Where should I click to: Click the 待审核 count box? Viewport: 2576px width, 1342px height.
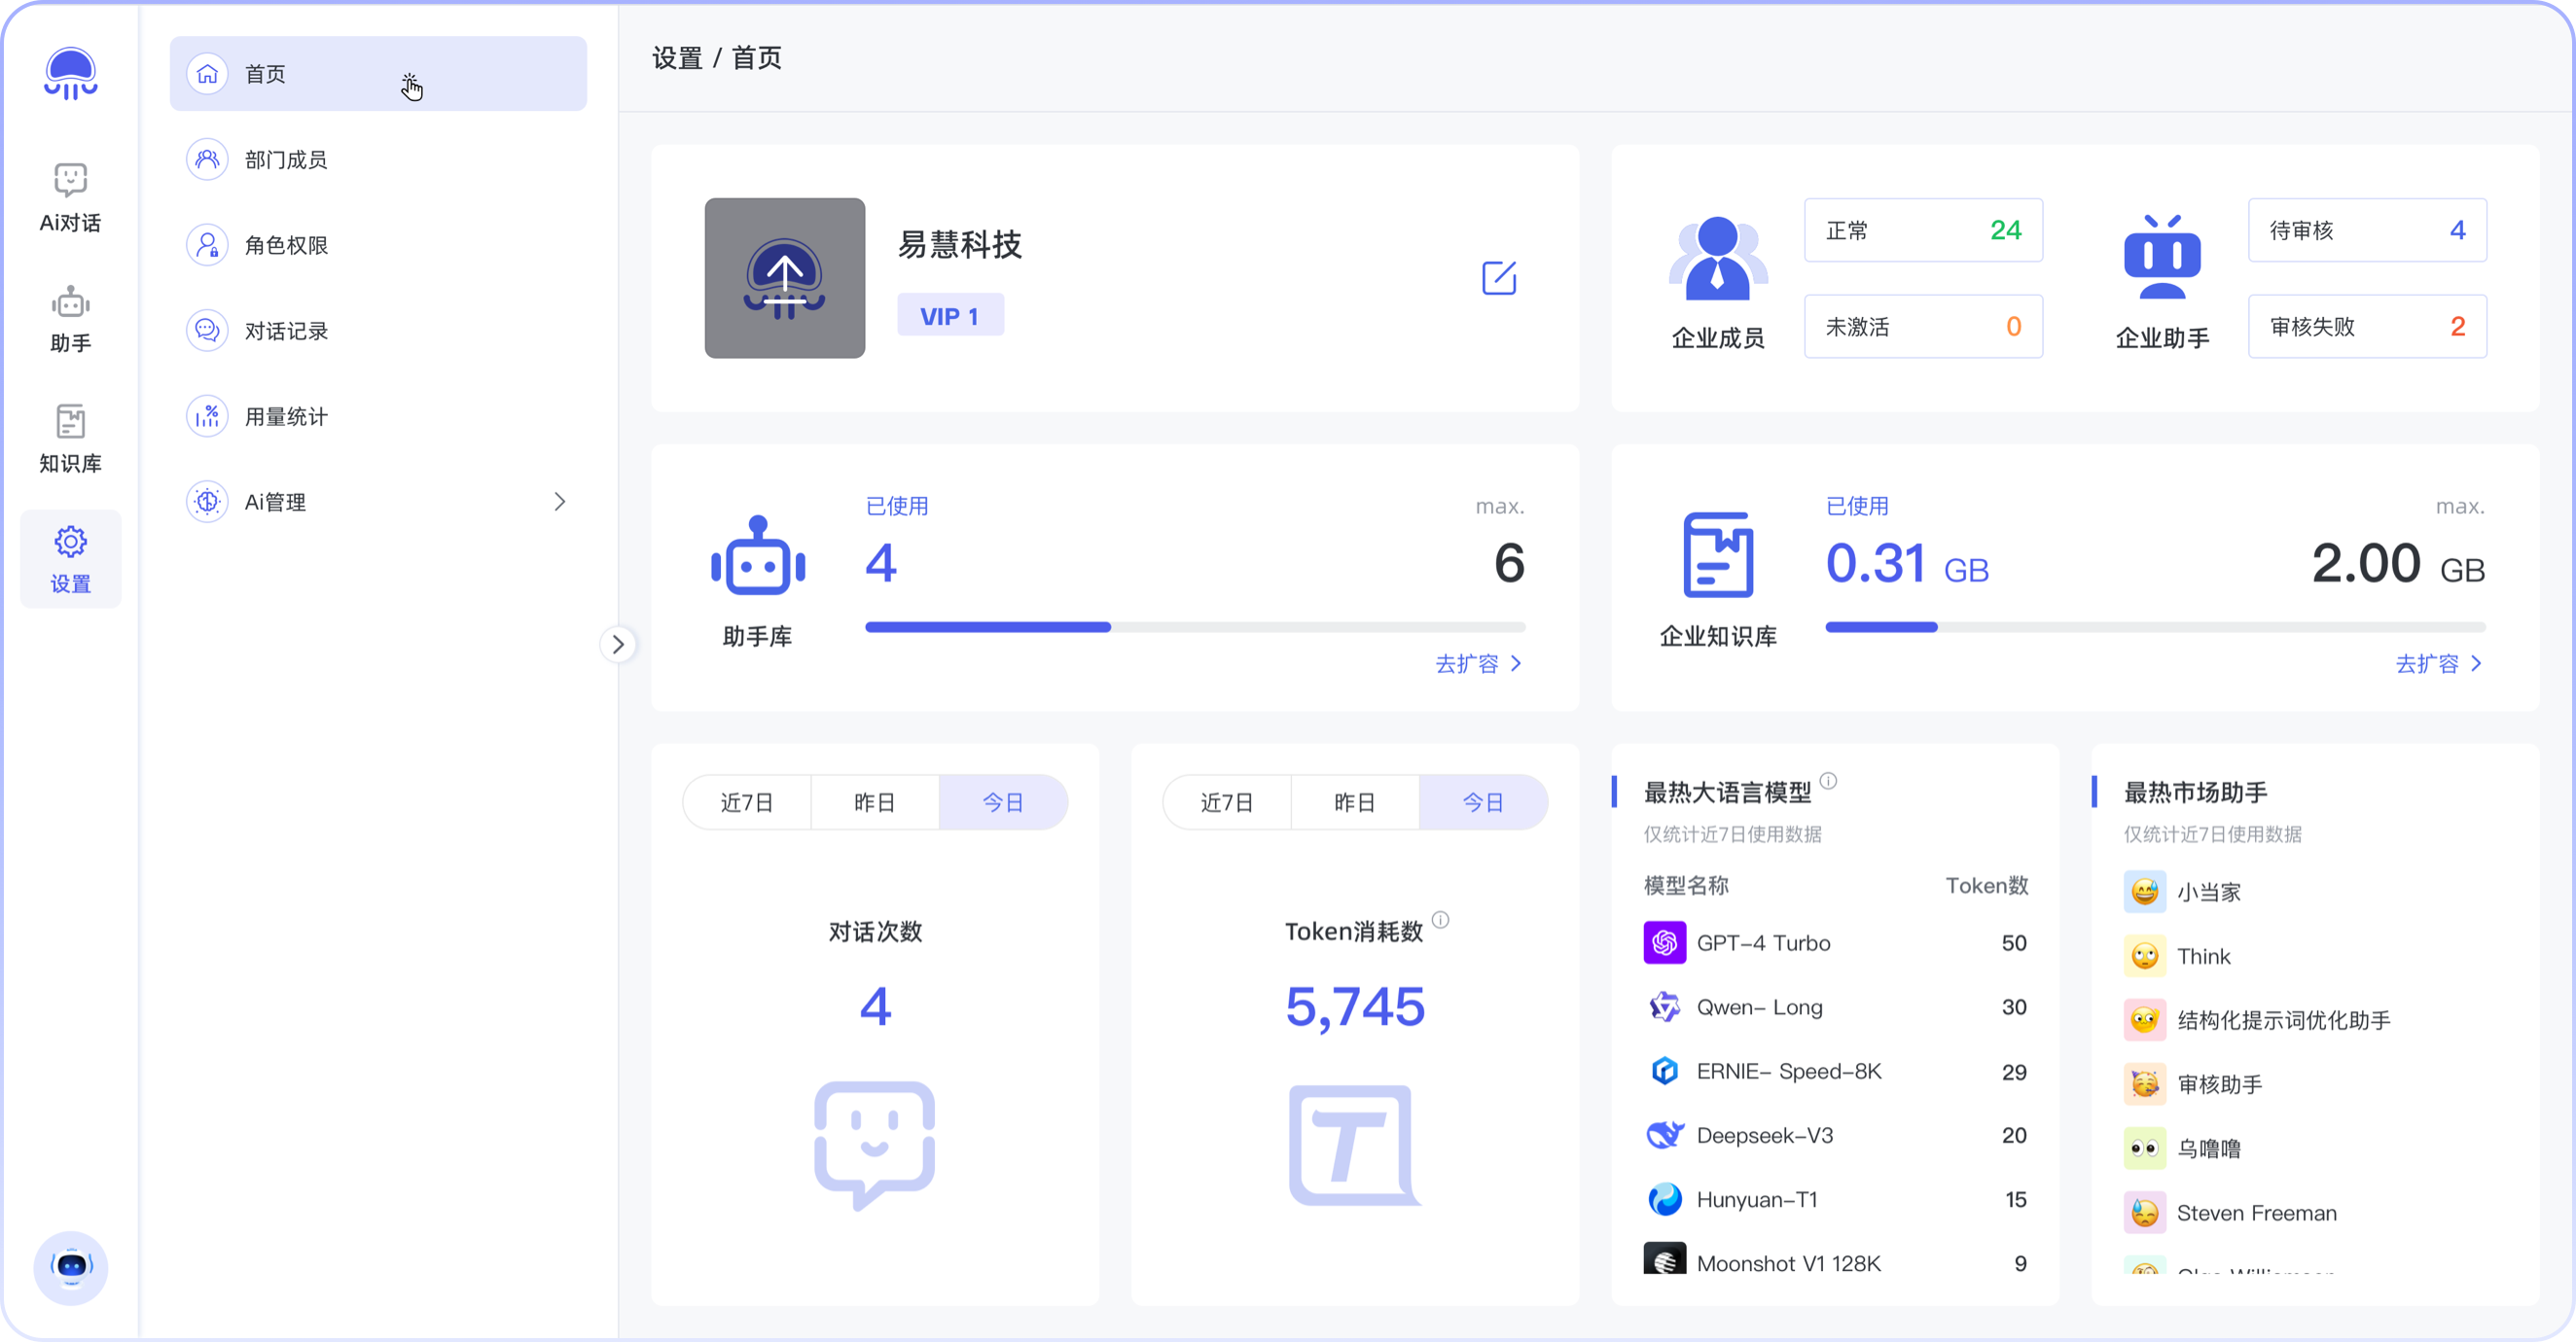[x=2366, y=230]
